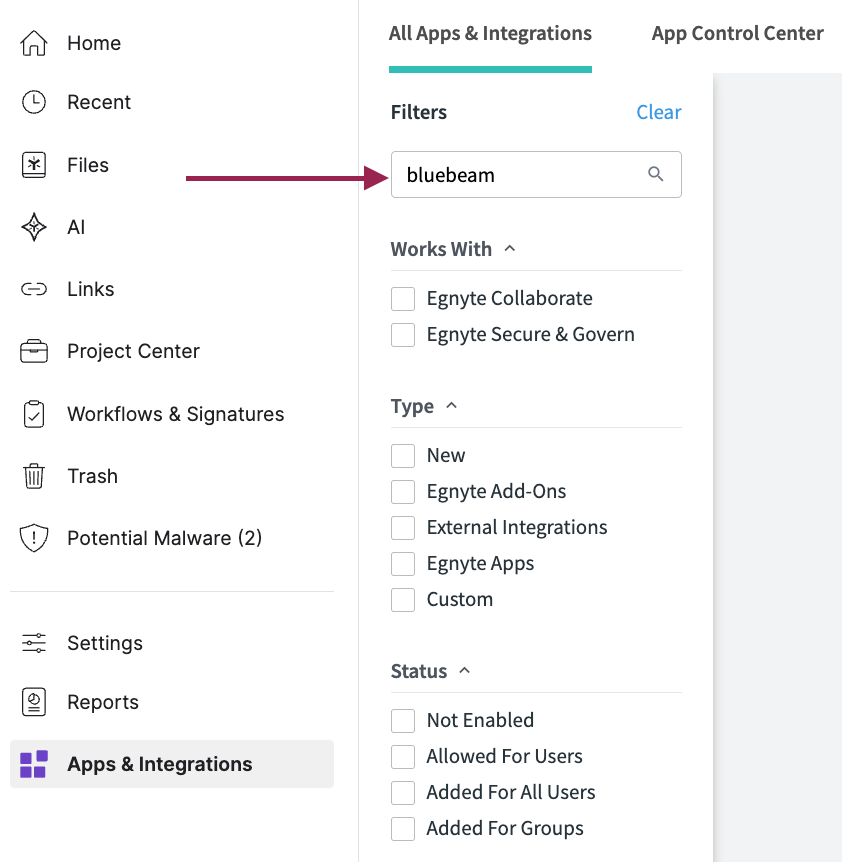Check the Egnyte Add-Ons checkbox
Viewport: 842px width, 862px height.
click(403, 491)
